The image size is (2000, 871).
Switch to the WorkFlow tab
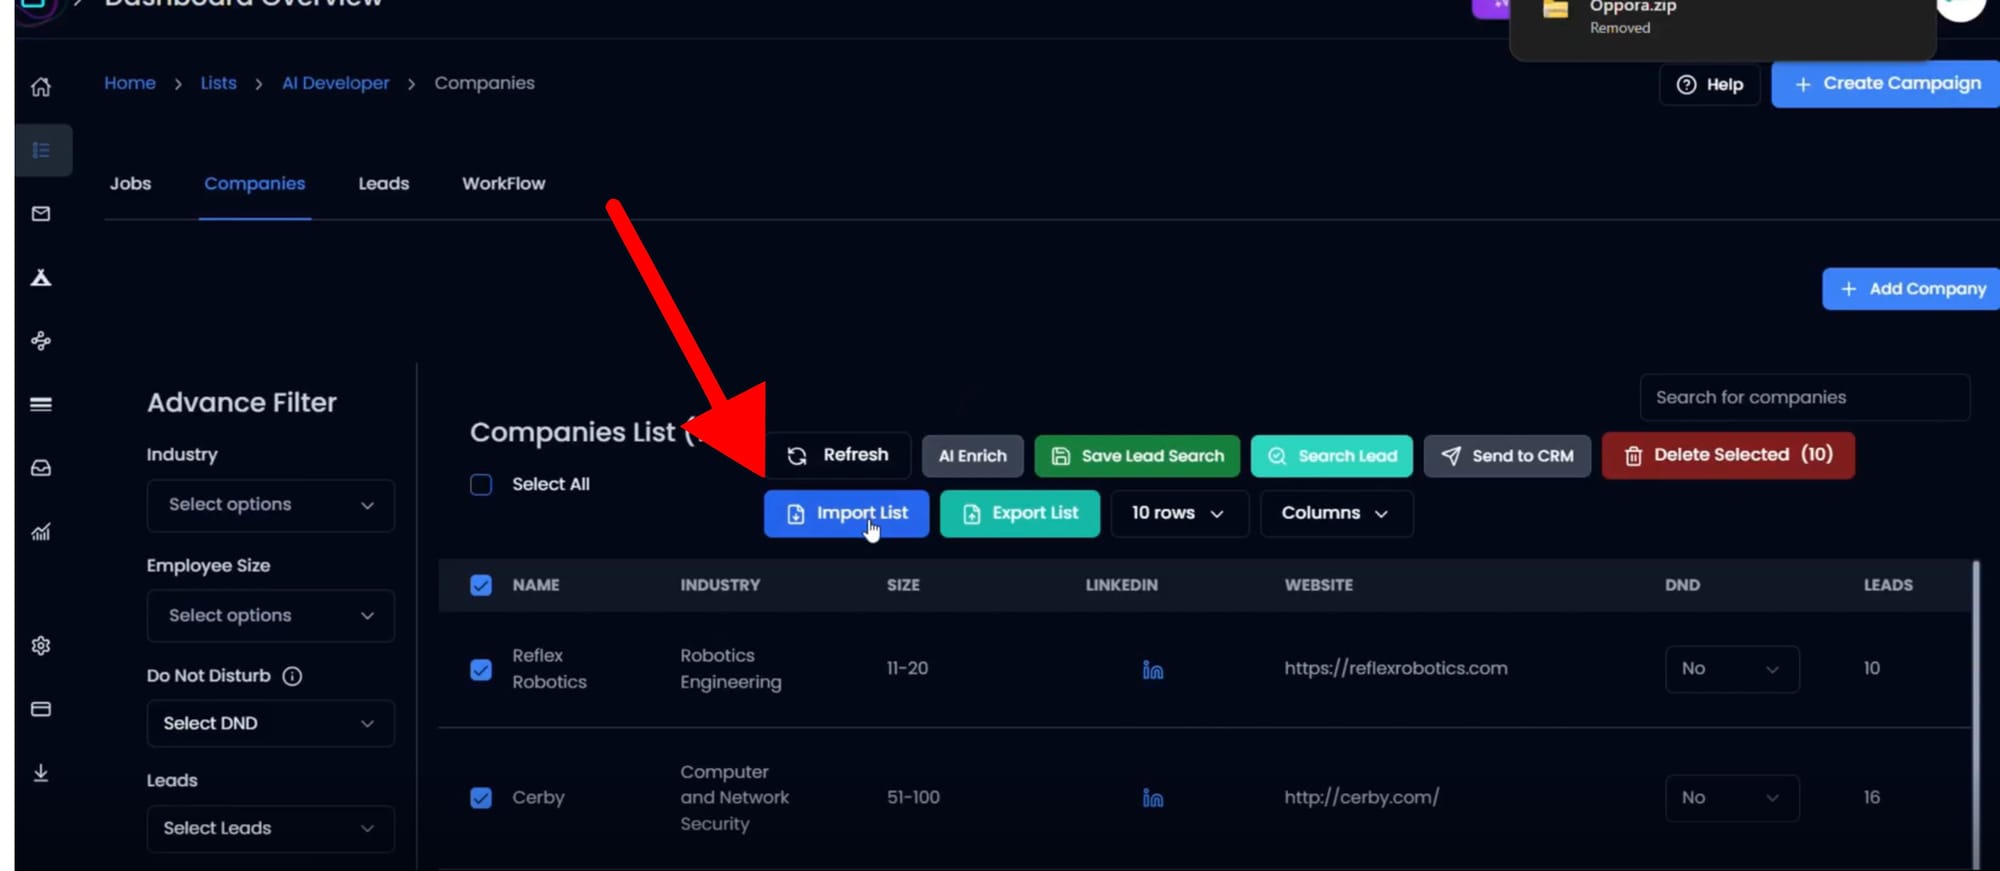(503, 184)
